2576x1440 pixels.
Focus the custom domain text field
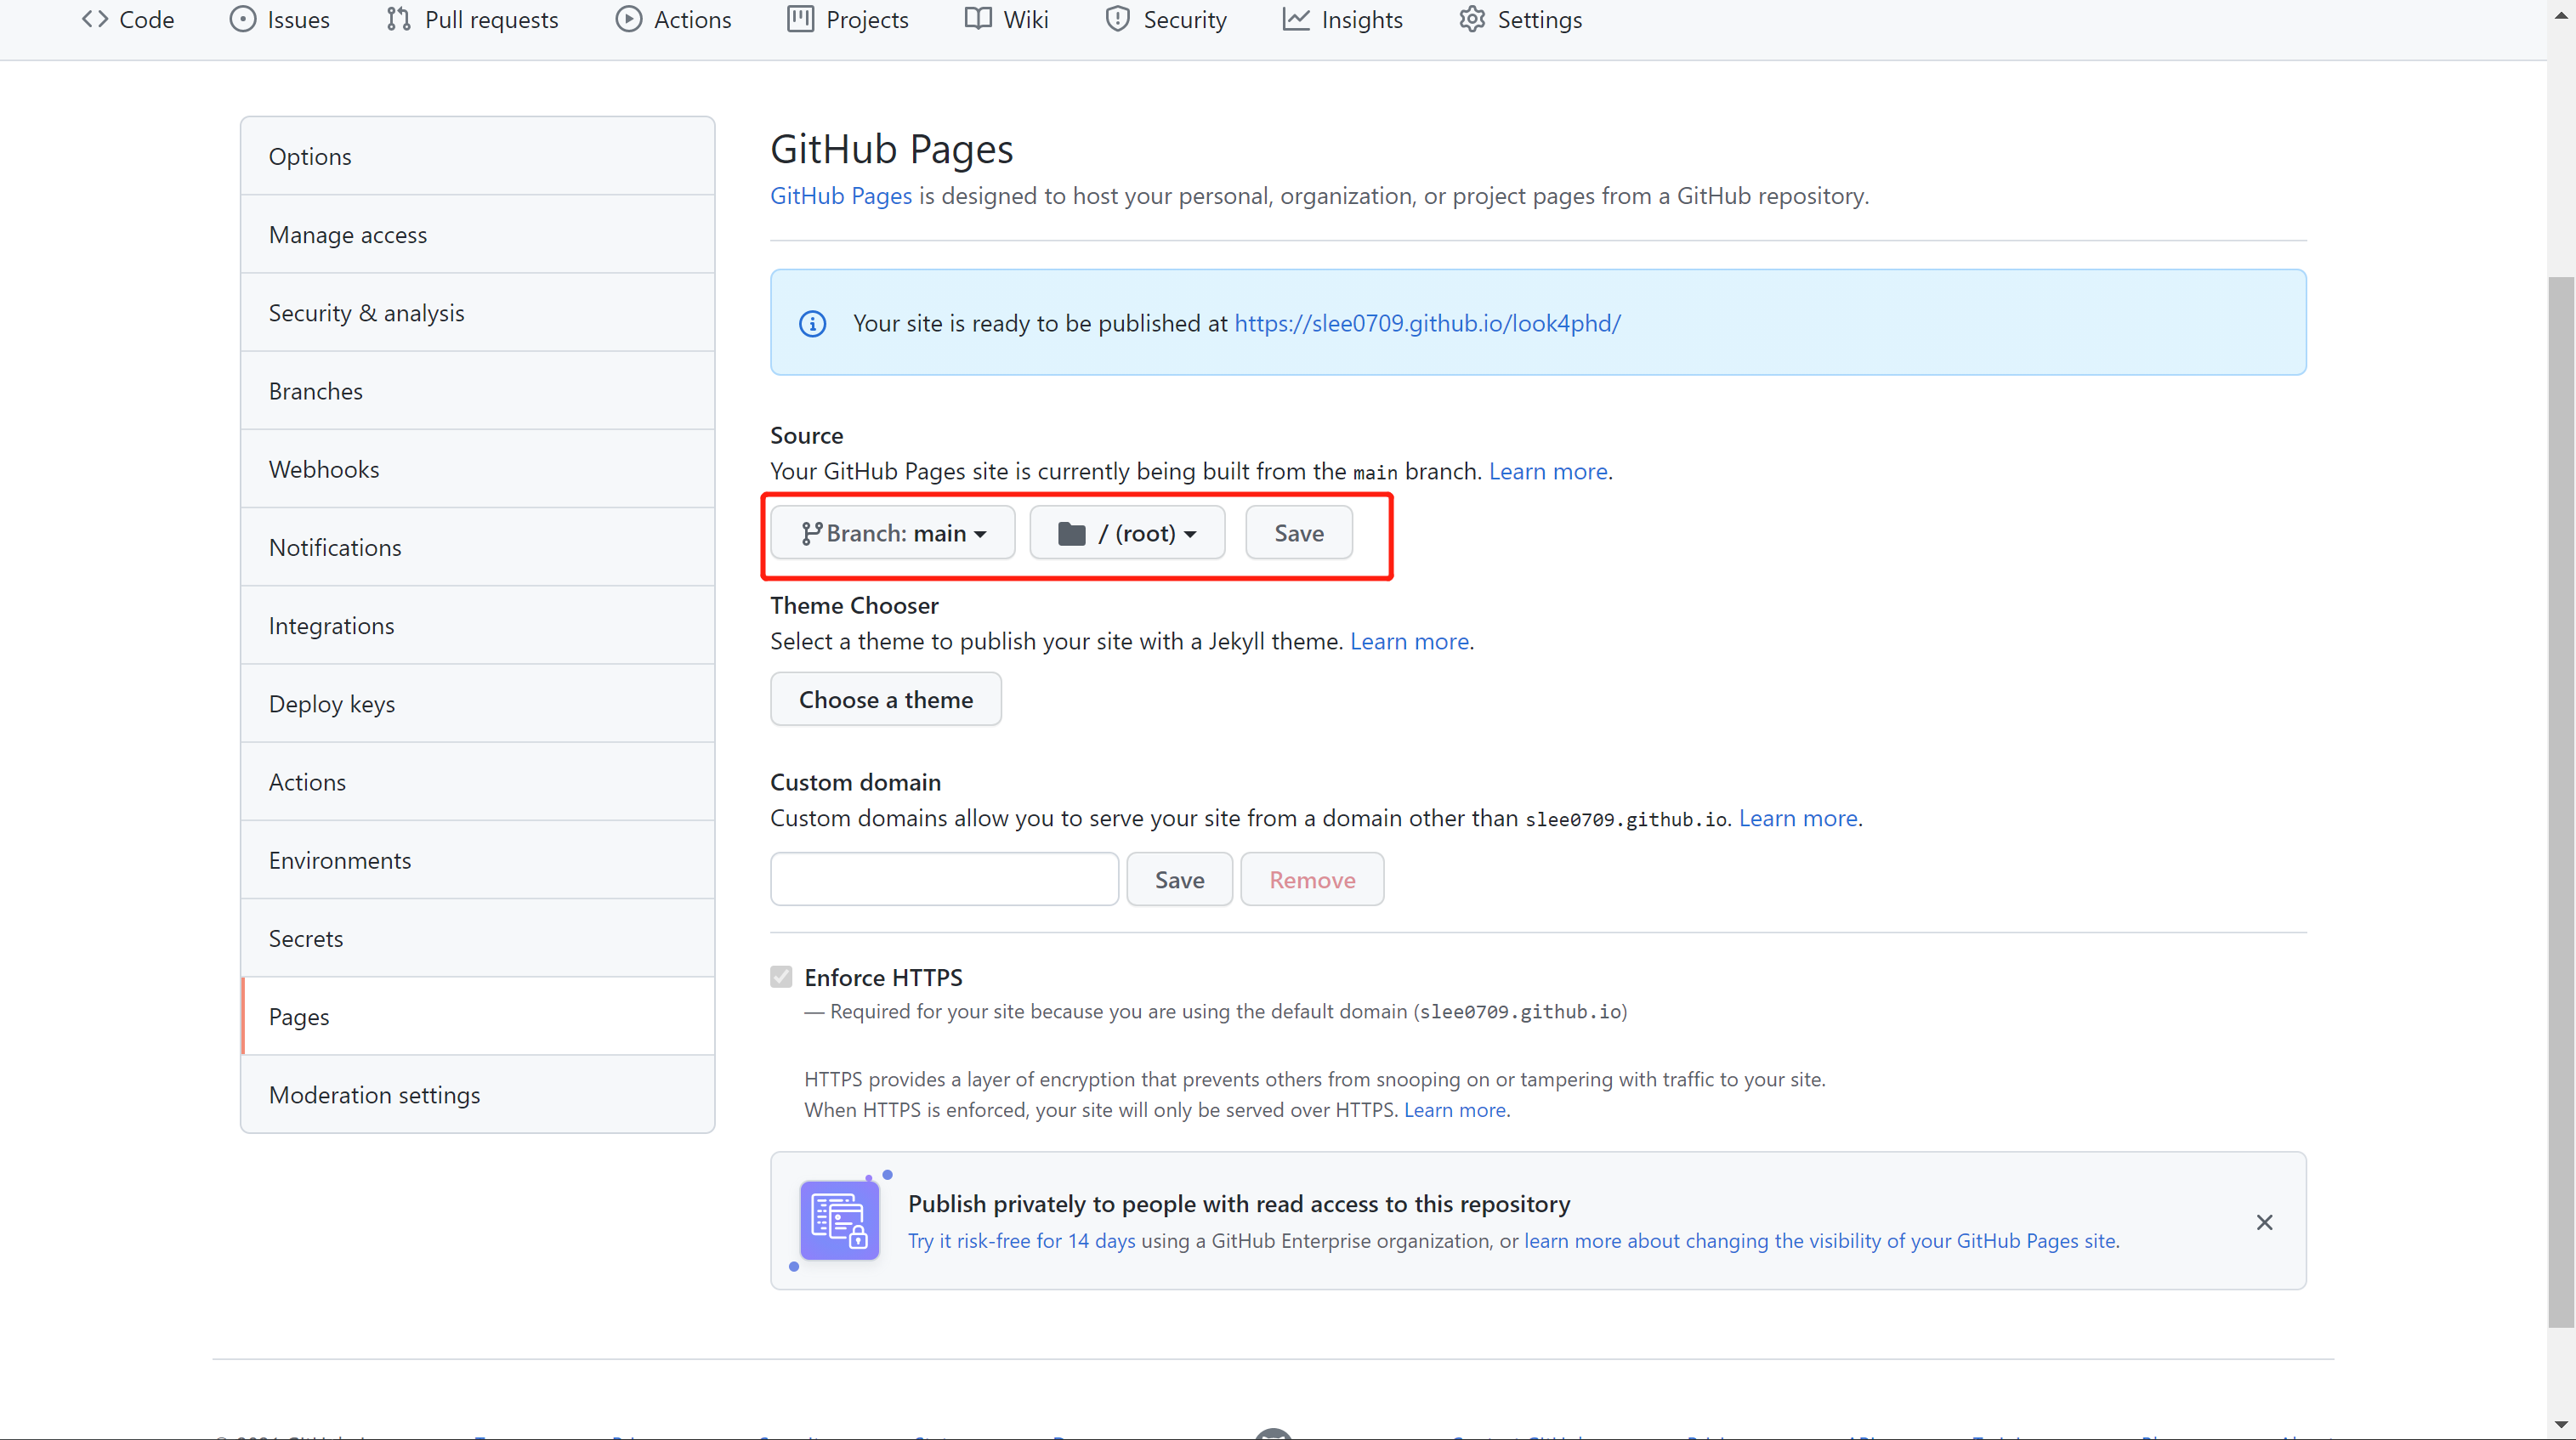point(944,879)
